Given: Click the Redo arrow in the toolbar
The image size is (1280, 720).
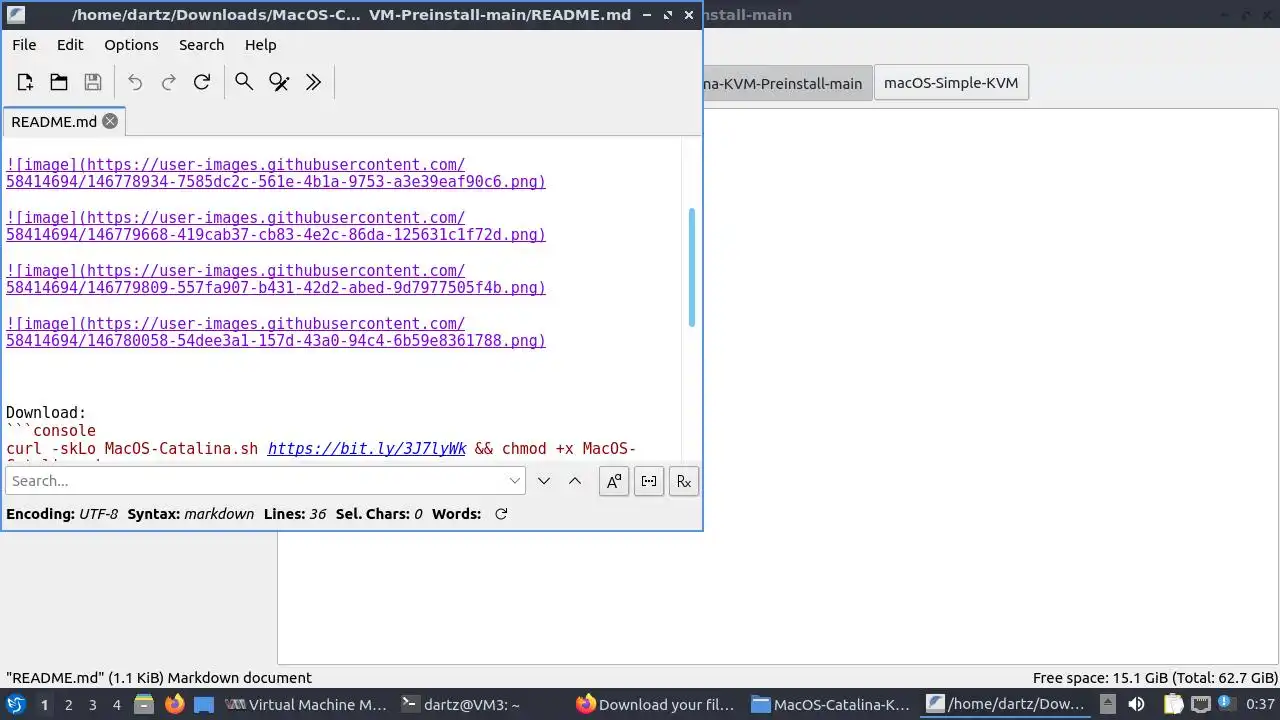Looking at the screenshot, I should tap(169, 82).
